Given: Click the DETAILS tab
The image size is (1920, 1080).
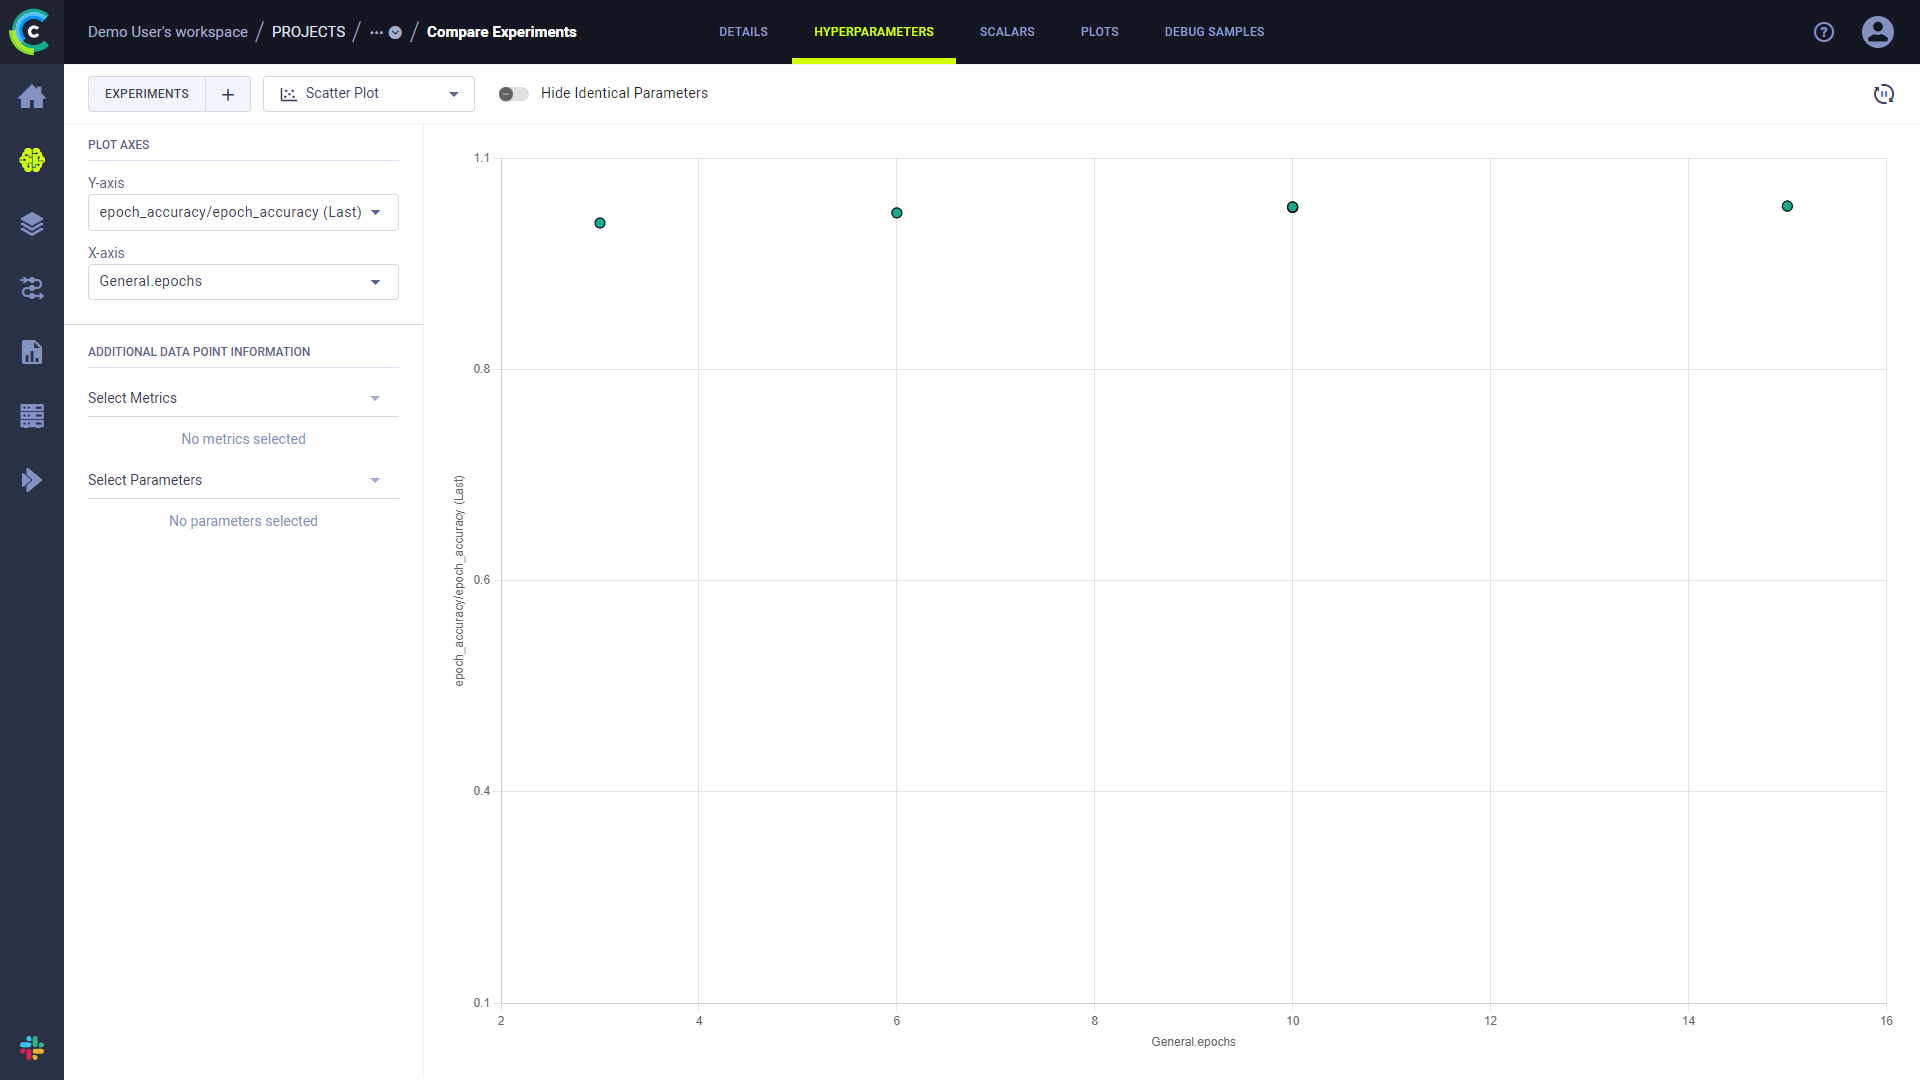Looking at the screenshot, I should [x=740, y=32].
